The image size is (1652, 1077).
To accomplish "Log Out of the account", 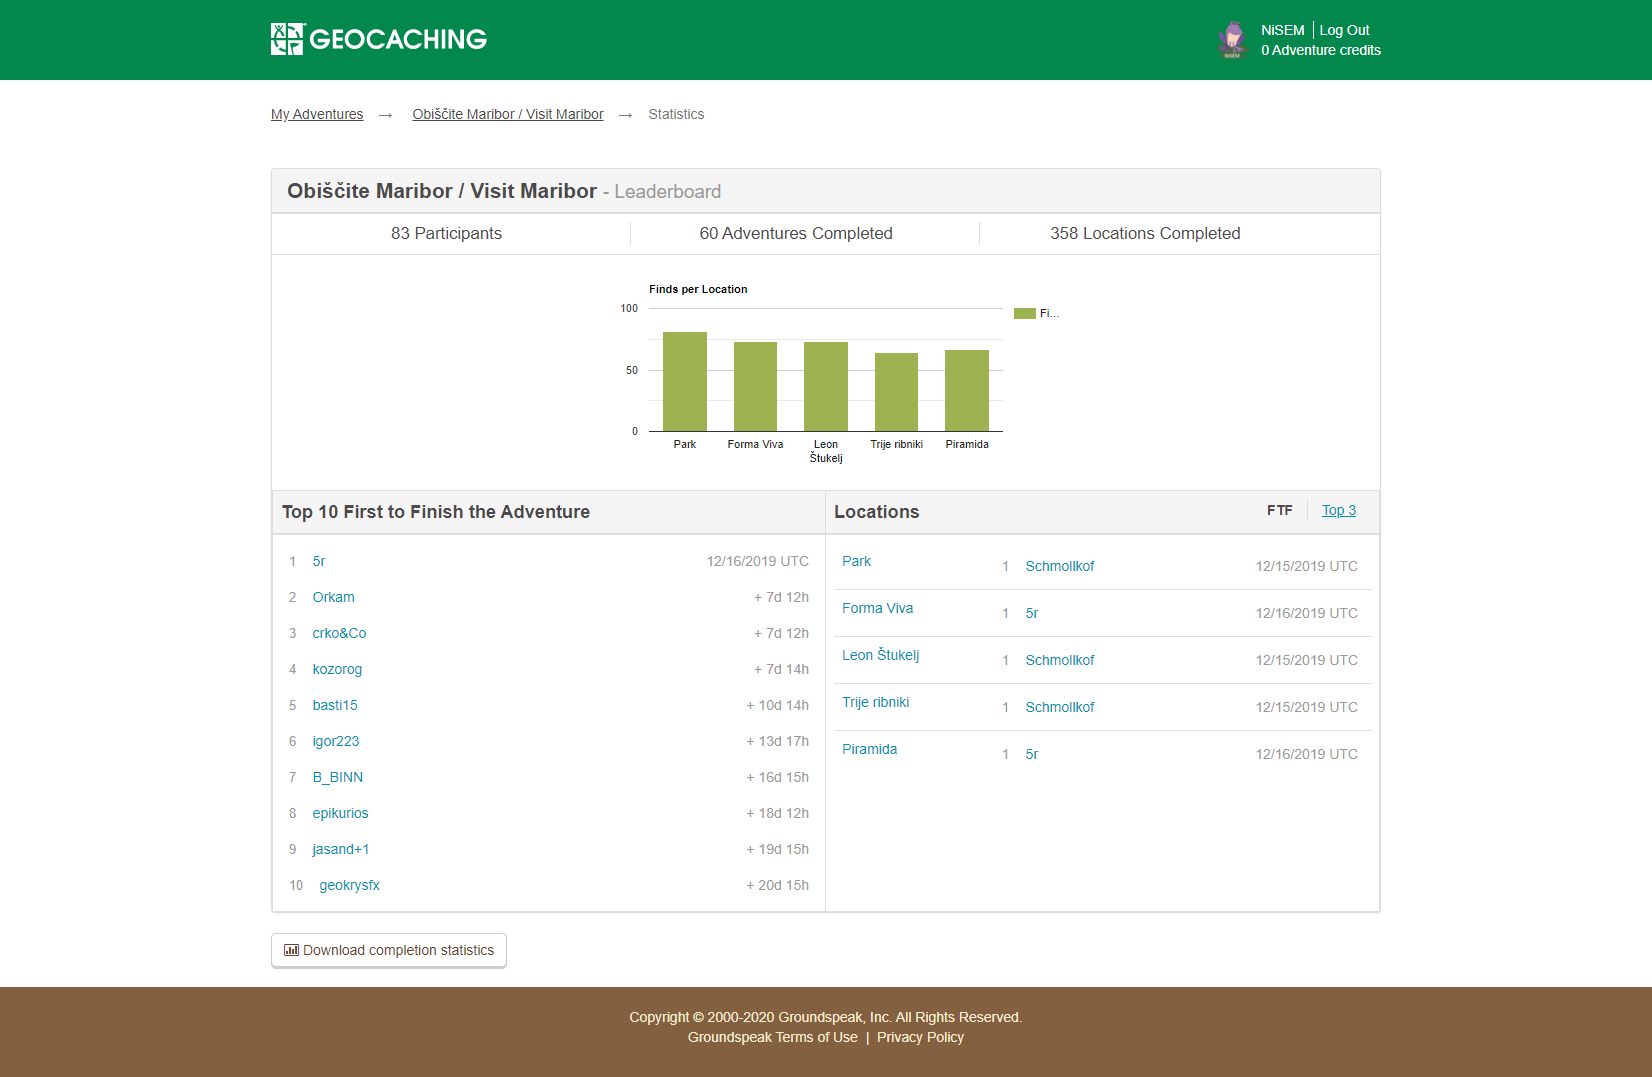I will click(1344, 30).
